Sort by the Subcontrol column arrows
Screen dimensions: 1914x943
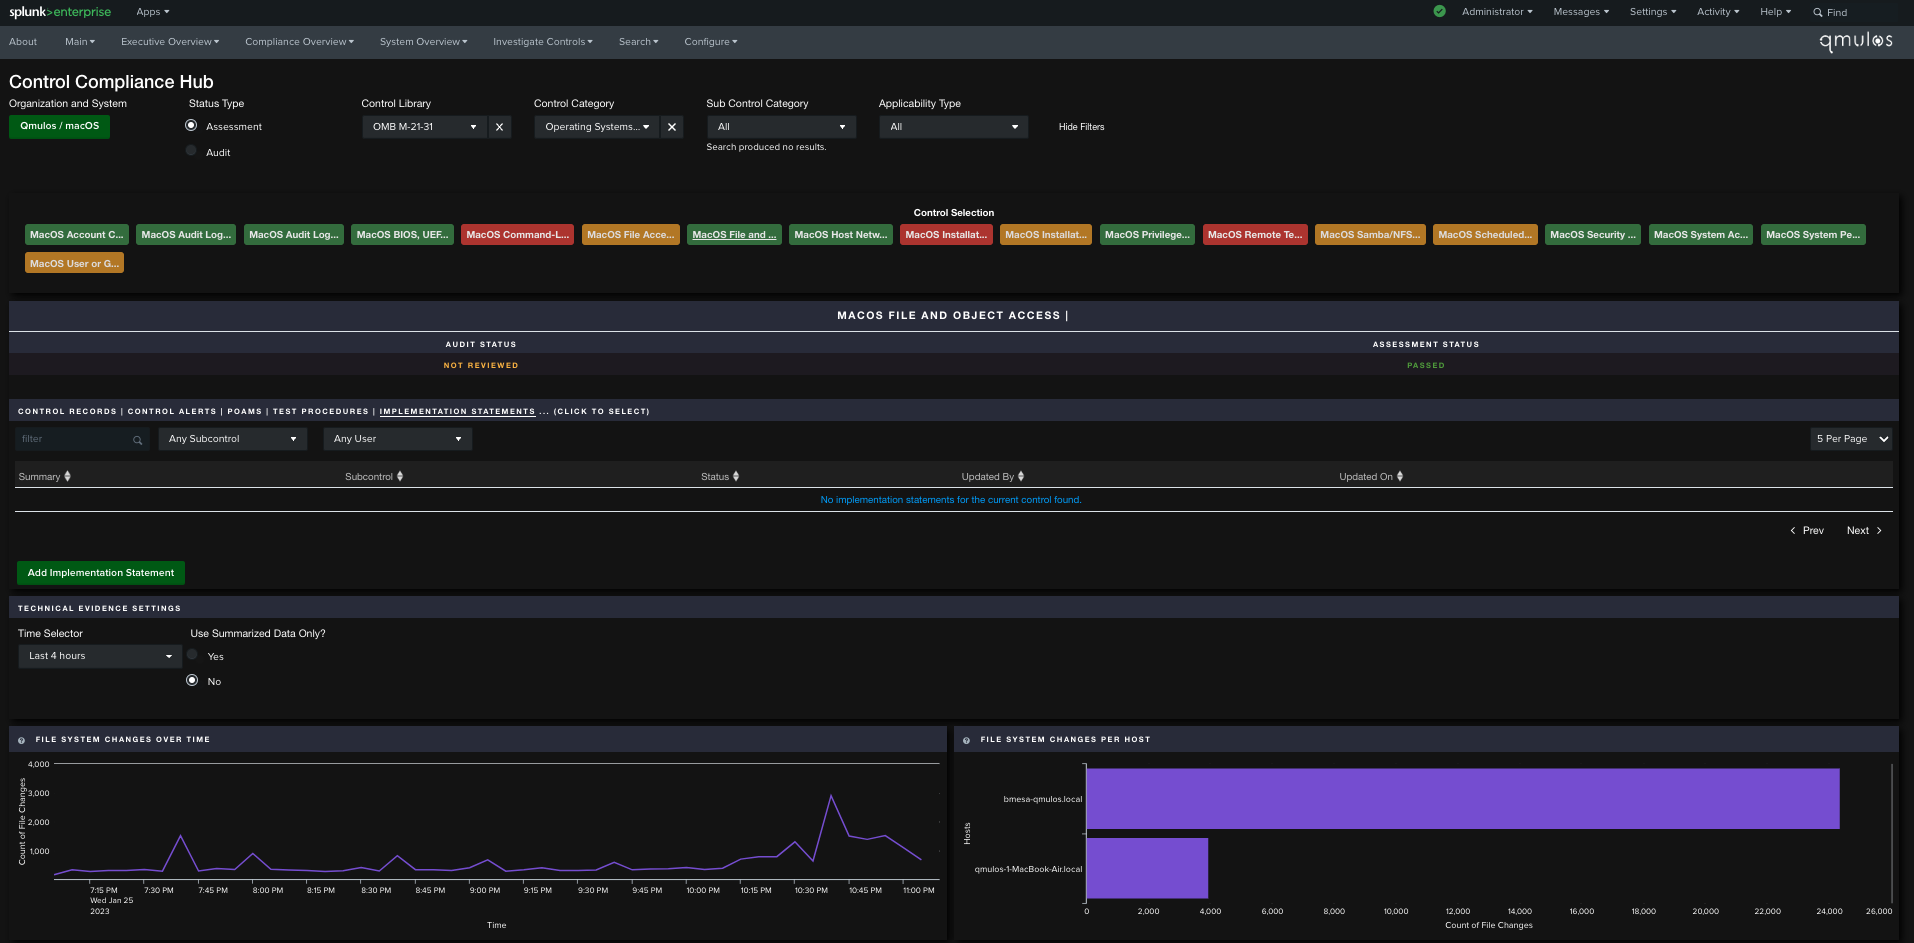click(400, 477)
